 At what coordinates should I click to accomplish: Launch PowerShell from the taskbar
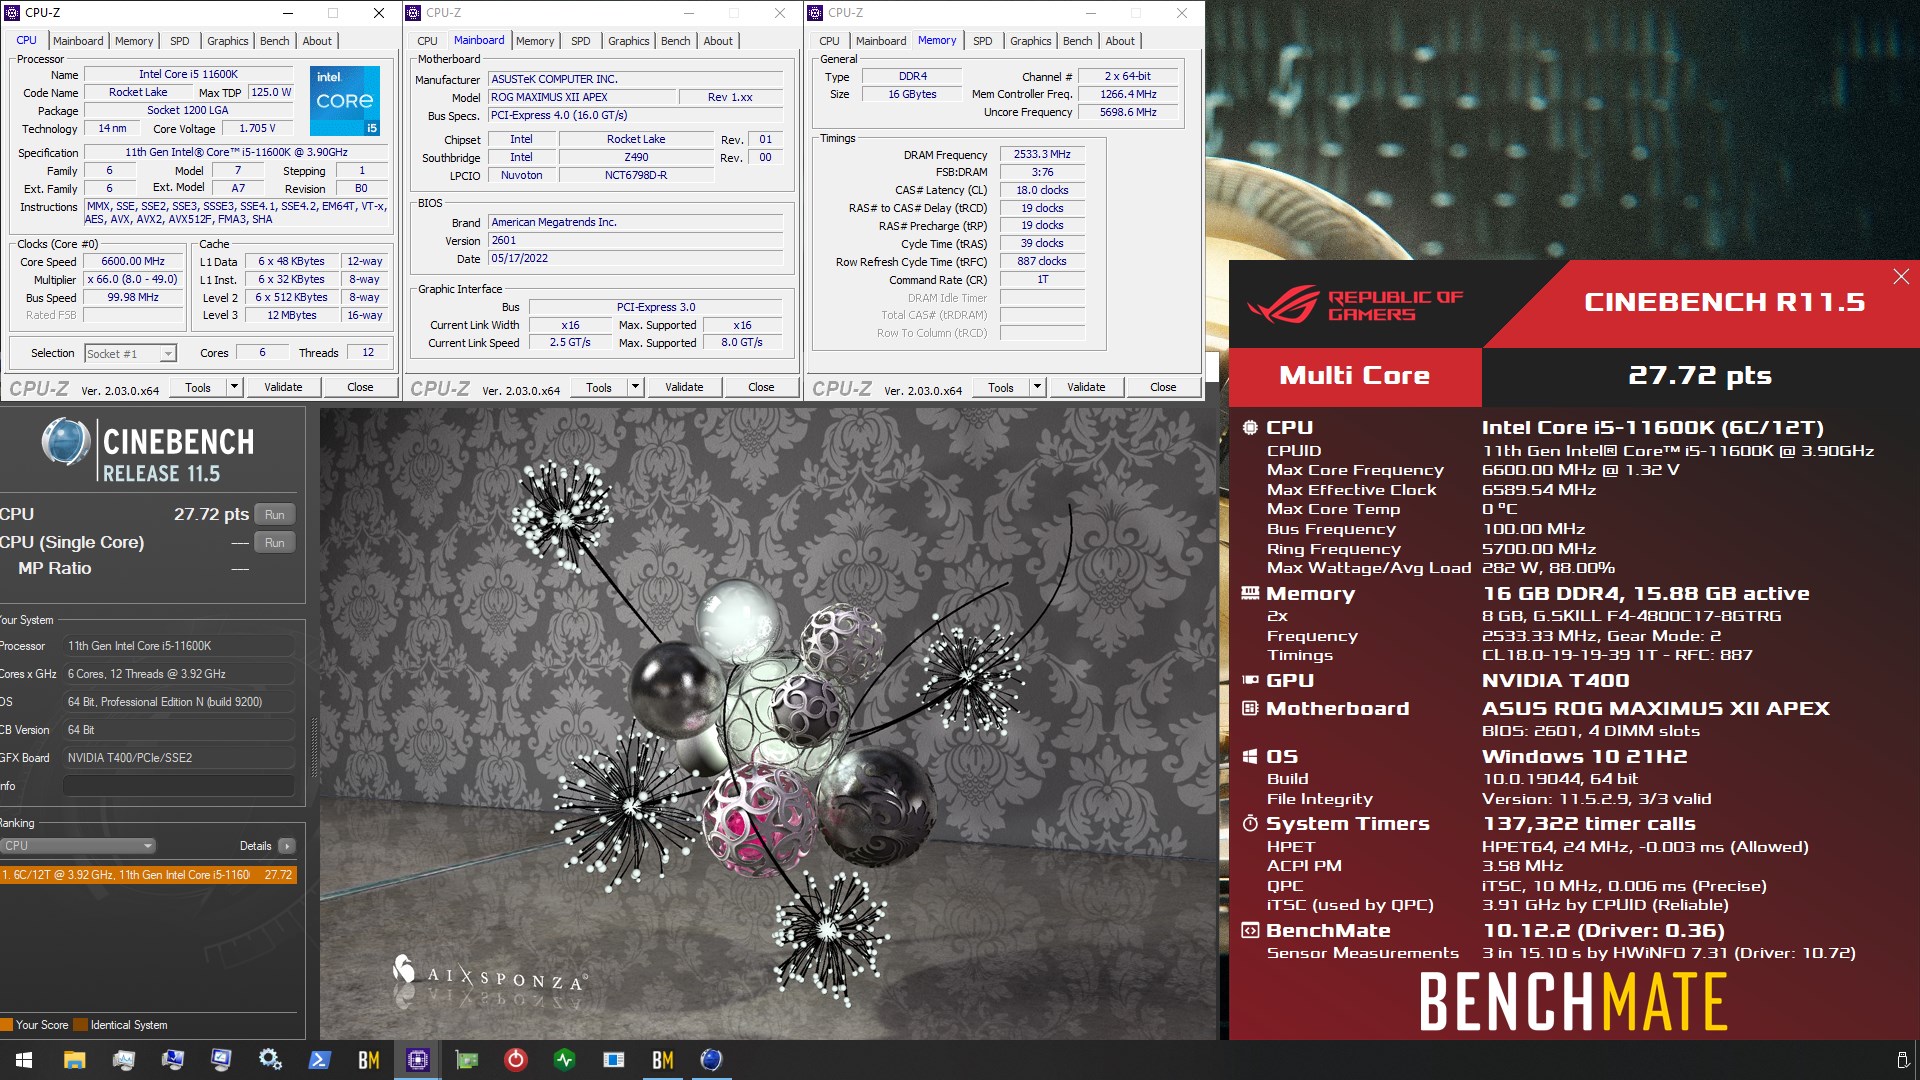click(x=319, y=1060)
